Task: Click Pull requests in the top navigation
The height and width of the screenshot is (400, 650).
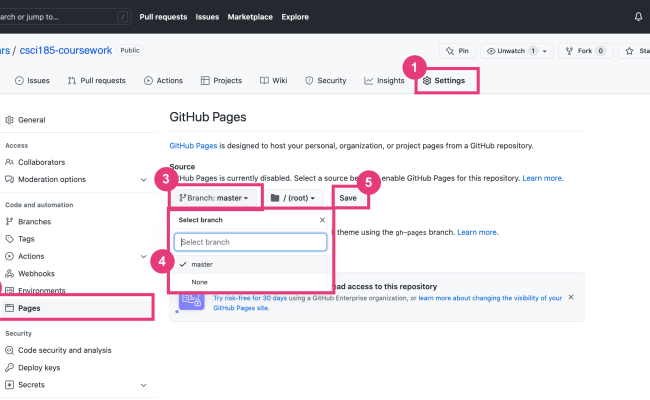Action: point(163,17)
